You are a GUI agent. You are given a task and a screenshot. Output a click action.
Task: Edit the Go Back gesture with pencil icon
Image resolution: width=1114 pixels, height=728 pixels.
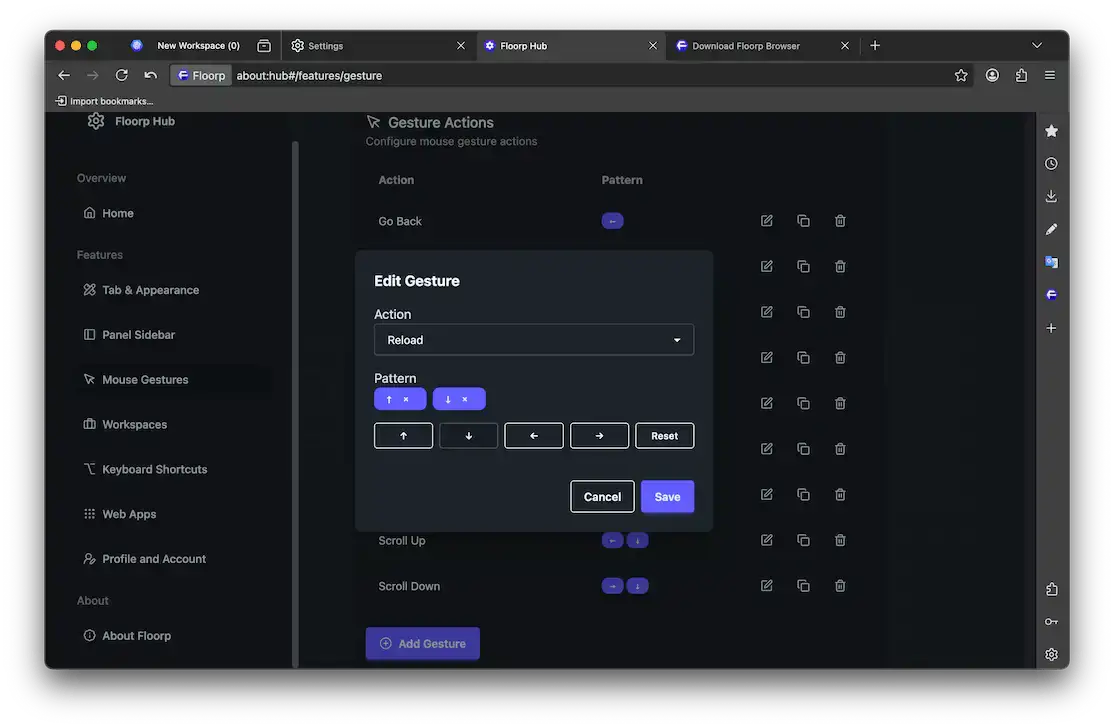(766, 220)
